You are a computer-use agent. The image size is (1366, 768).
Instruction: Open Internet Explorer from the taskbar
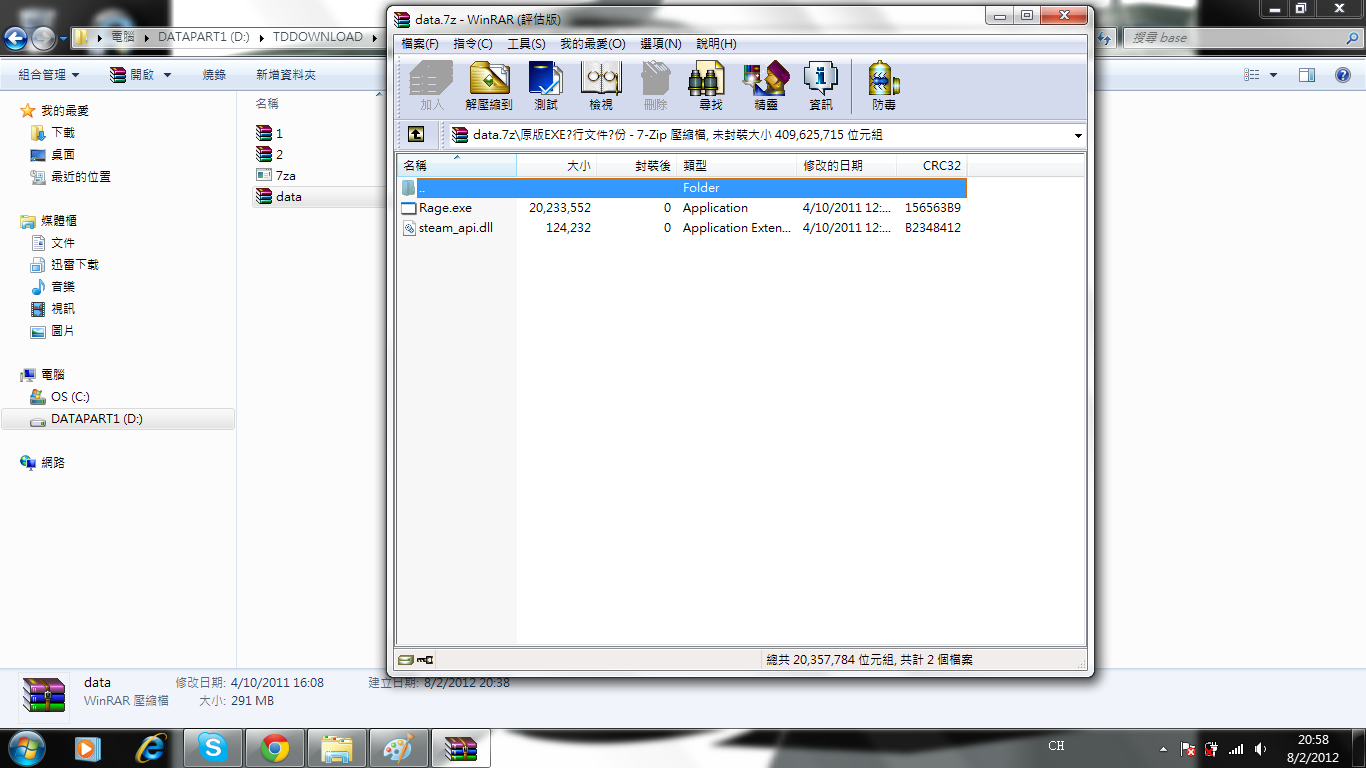click(x=150, y=747)
